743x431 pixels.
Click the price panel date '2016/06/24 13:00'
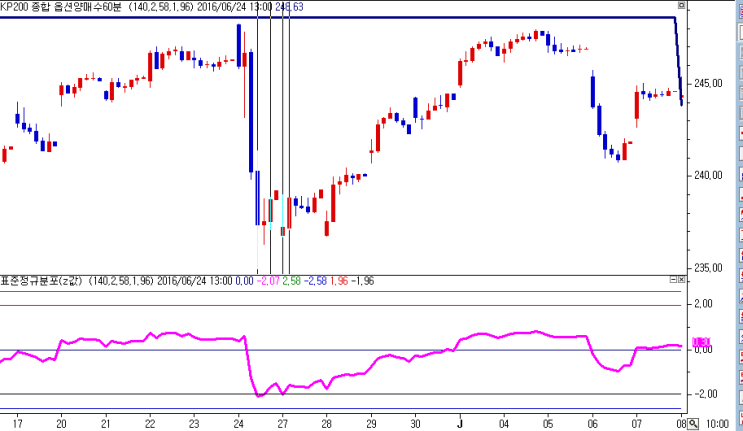pos(234,7)
